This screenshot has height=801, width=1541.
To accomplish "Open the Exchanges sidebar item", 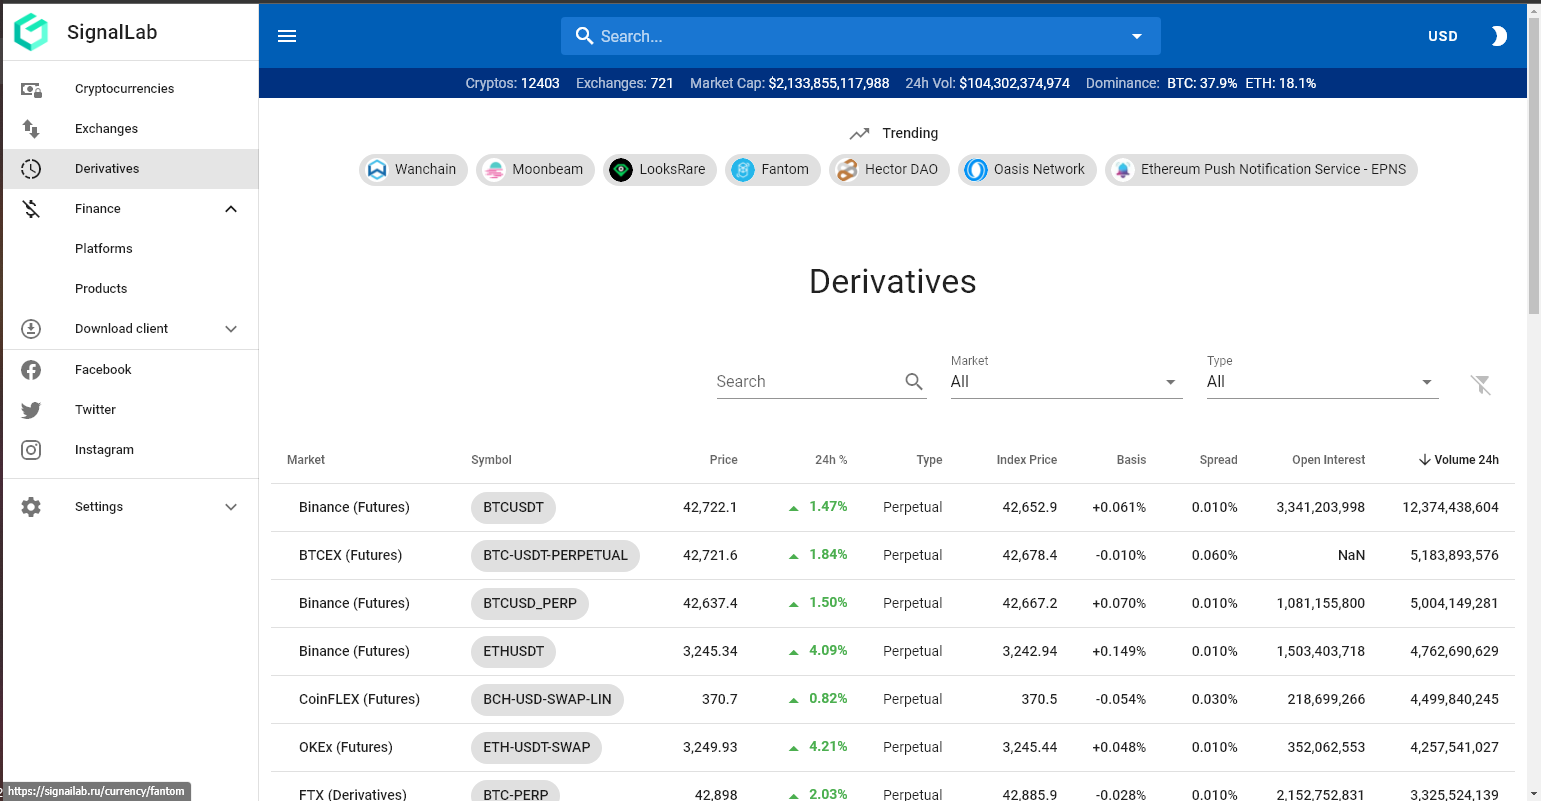I will click(x=106, y=129).
